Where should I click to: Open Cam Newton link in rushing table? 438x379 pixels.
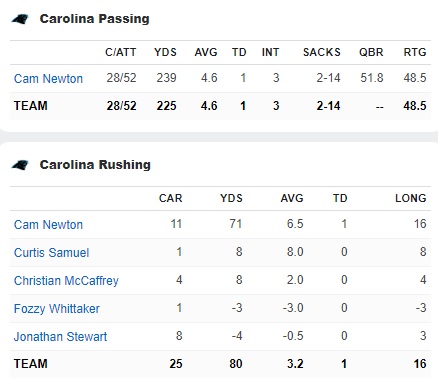point(48,225)
